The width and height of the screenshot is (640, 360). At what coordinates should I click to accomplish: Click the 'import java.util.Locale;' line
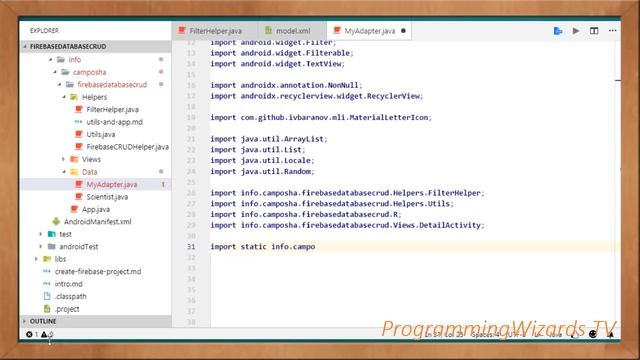(262, 160)
